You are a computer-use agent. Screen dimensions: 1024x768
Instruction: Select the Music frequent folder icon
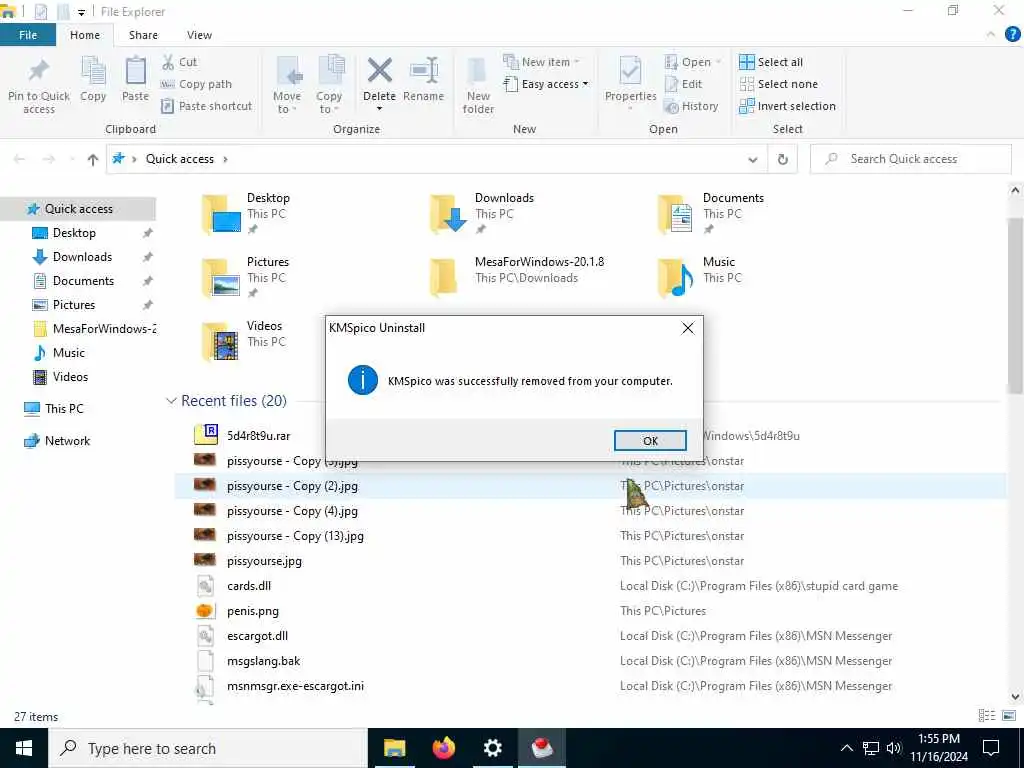[x=675, y=278]
